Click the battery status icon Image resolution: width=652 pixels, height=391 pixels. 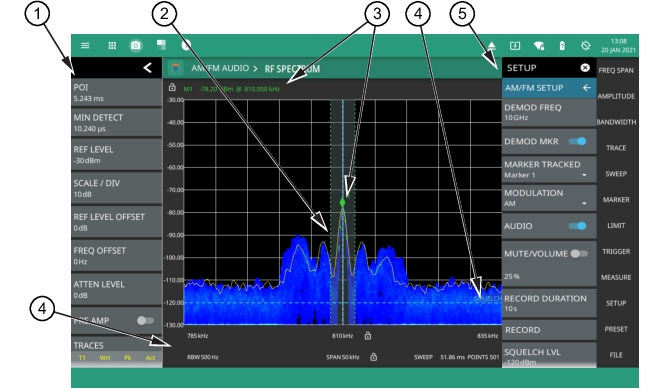coord(562,45)
